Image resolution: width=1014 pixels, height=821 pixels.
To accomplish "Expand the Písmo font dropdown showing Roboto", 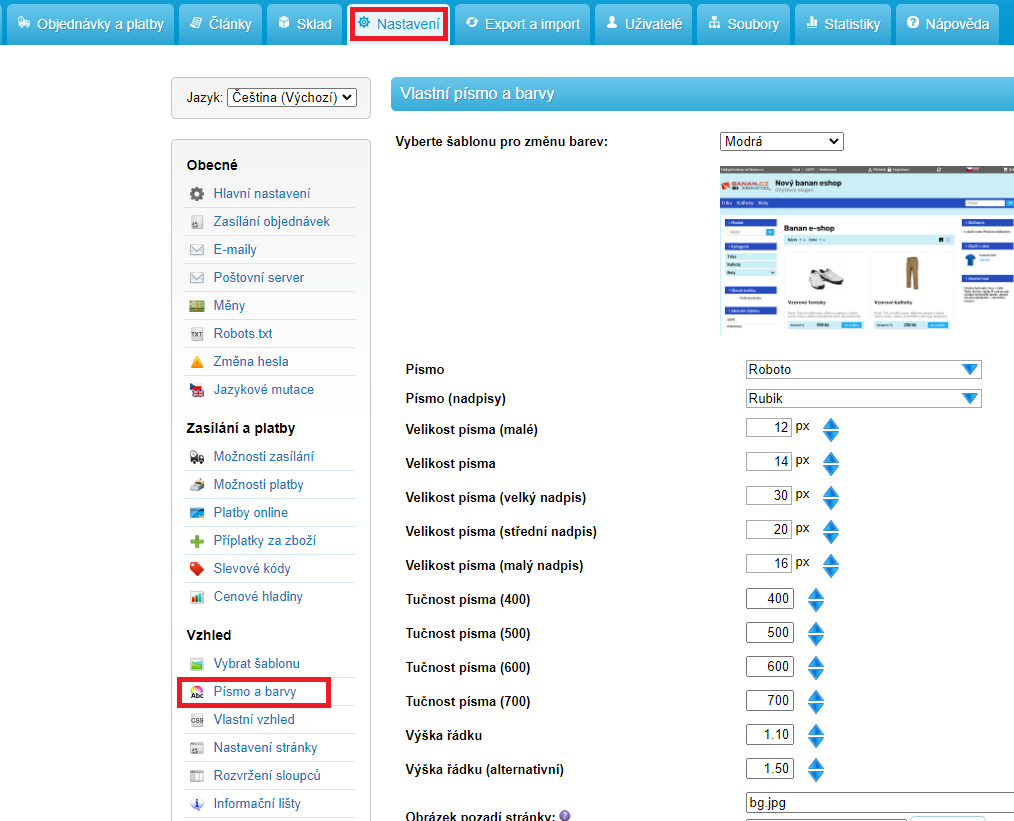I will 864,370.
